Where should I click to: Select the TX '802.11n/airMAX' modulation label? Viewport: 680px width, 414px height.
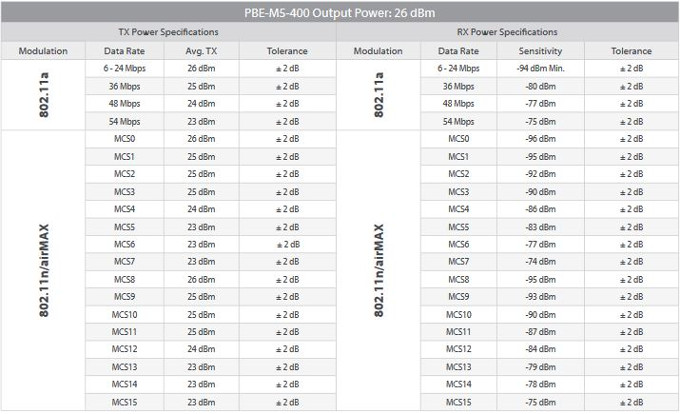coord(43,270)
